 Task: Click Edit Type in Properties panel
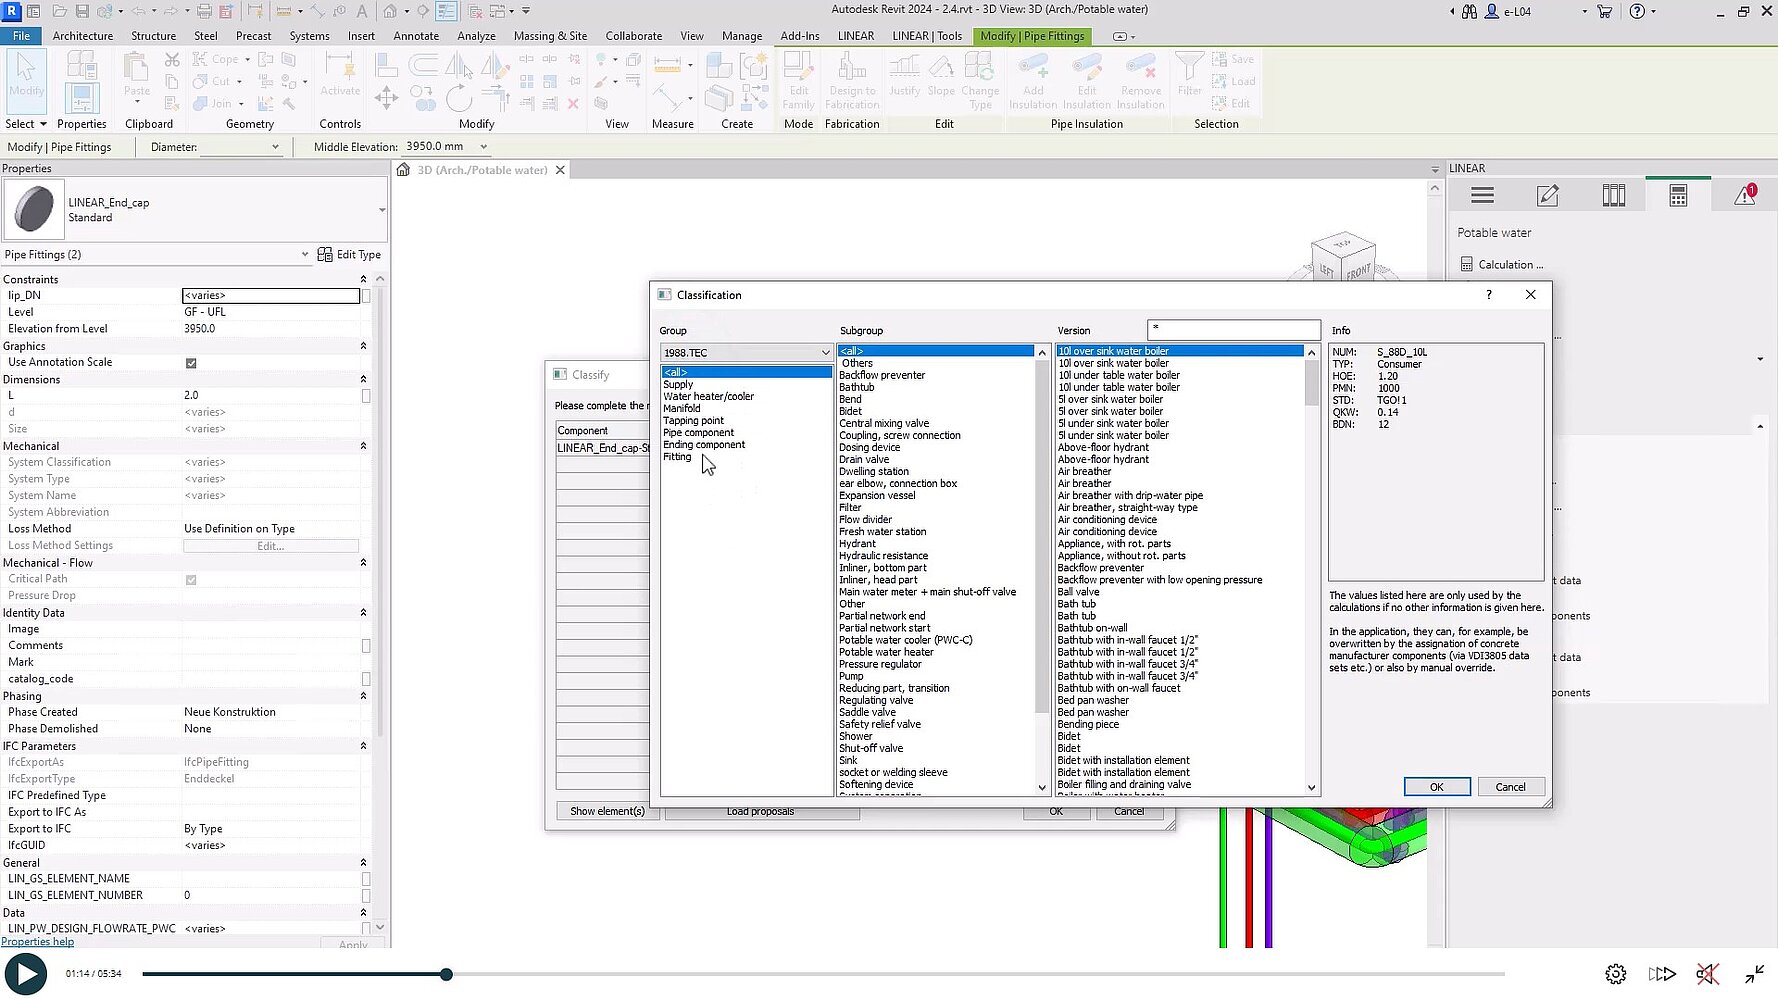[349, 255]
